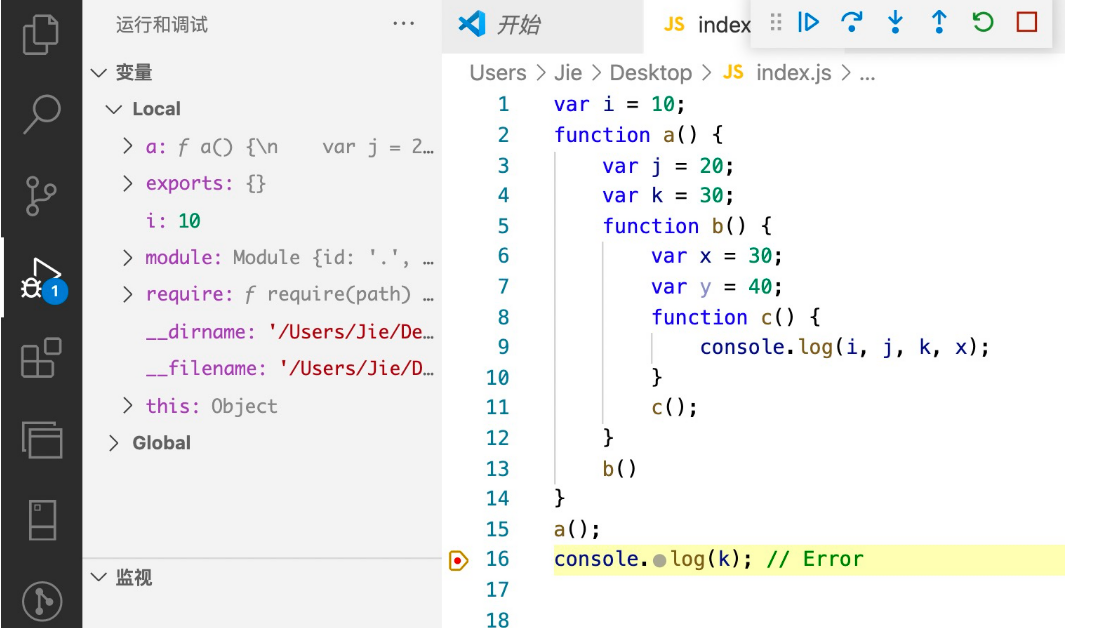Click the 'c();' call on line 11

674,407
